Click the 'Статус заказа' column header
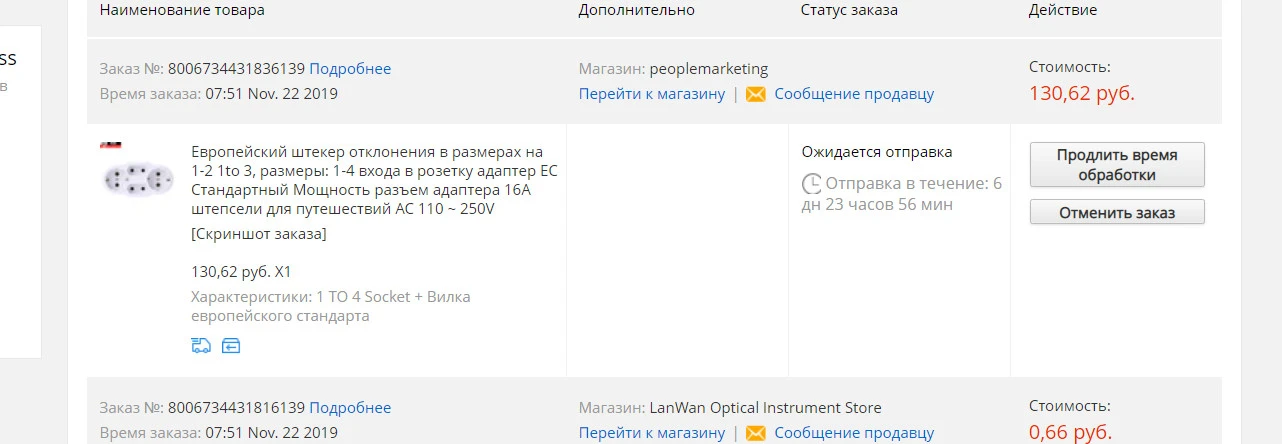Screen dimensions: 1282x444 849,10
